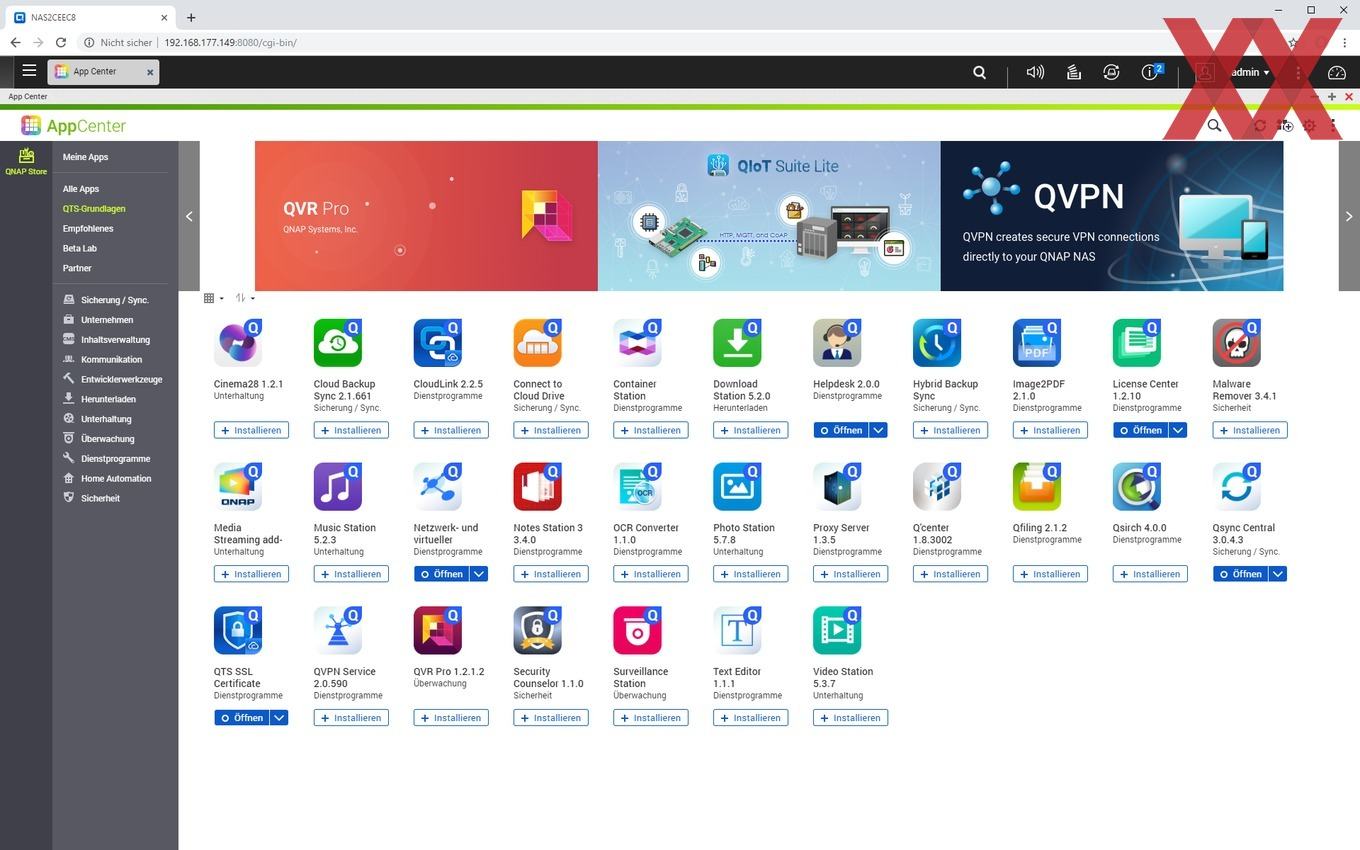Select Home Automation category
Viewport: 1360px width, 850px height.
pyautogui.click(x=116, y=479)
